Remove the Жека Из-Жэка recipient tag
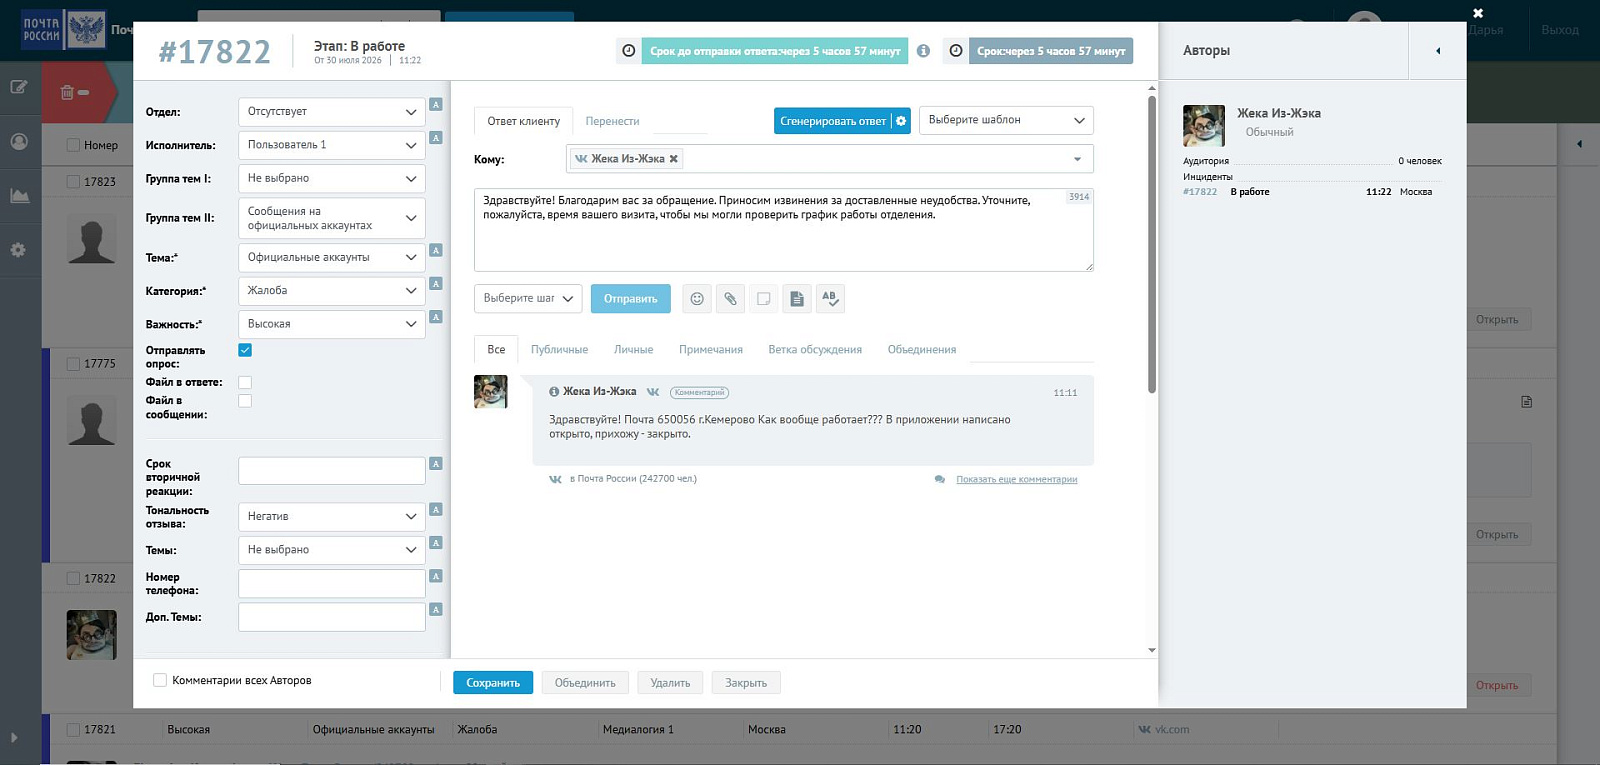 [674, 159]
